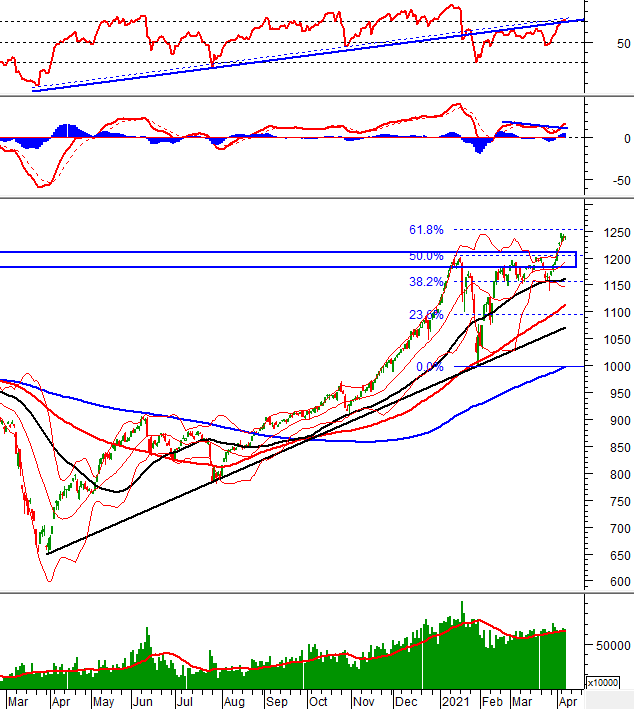Viewport: 634px width, 709px height.
Task: Click the Mar label right after Feb
Action: [522, 702]
